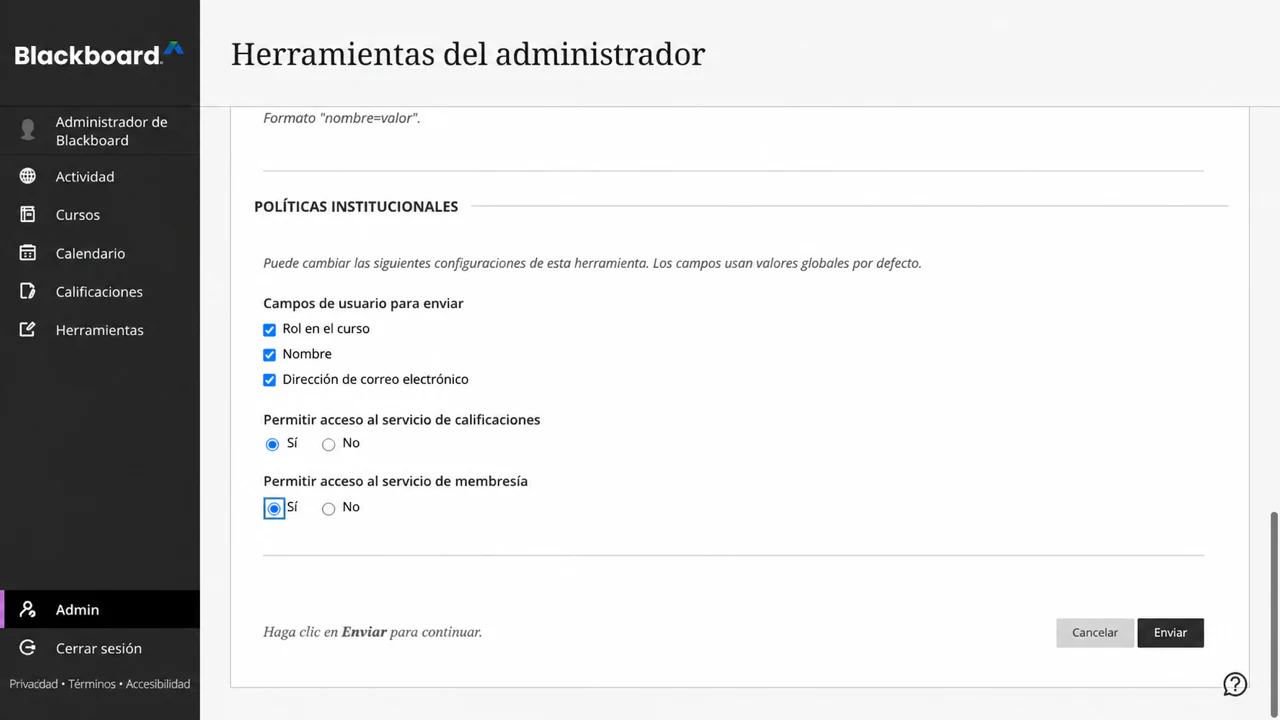
Task: Click the Actividad globe icon
Action: tap(28, 176)
